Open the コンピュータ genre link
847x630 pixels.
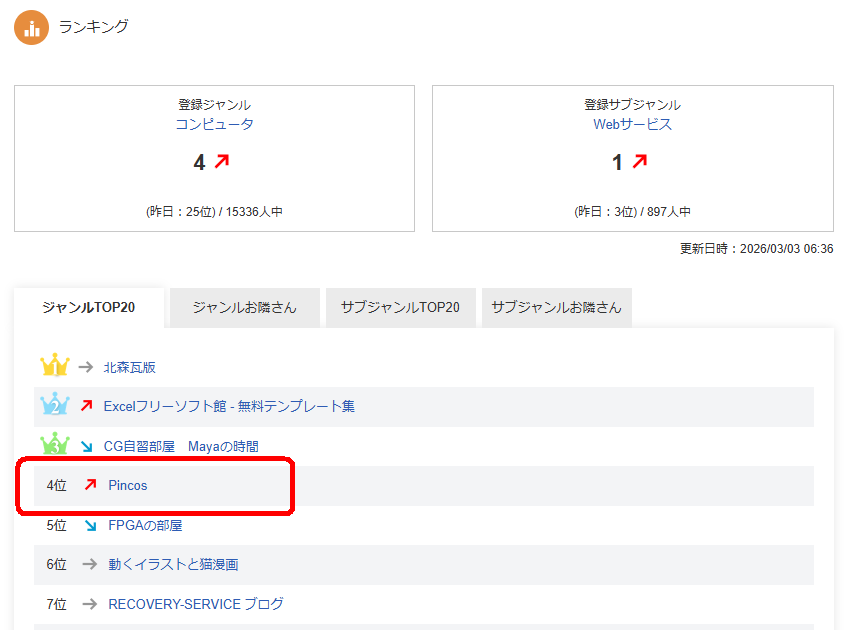tap(214, 124)
